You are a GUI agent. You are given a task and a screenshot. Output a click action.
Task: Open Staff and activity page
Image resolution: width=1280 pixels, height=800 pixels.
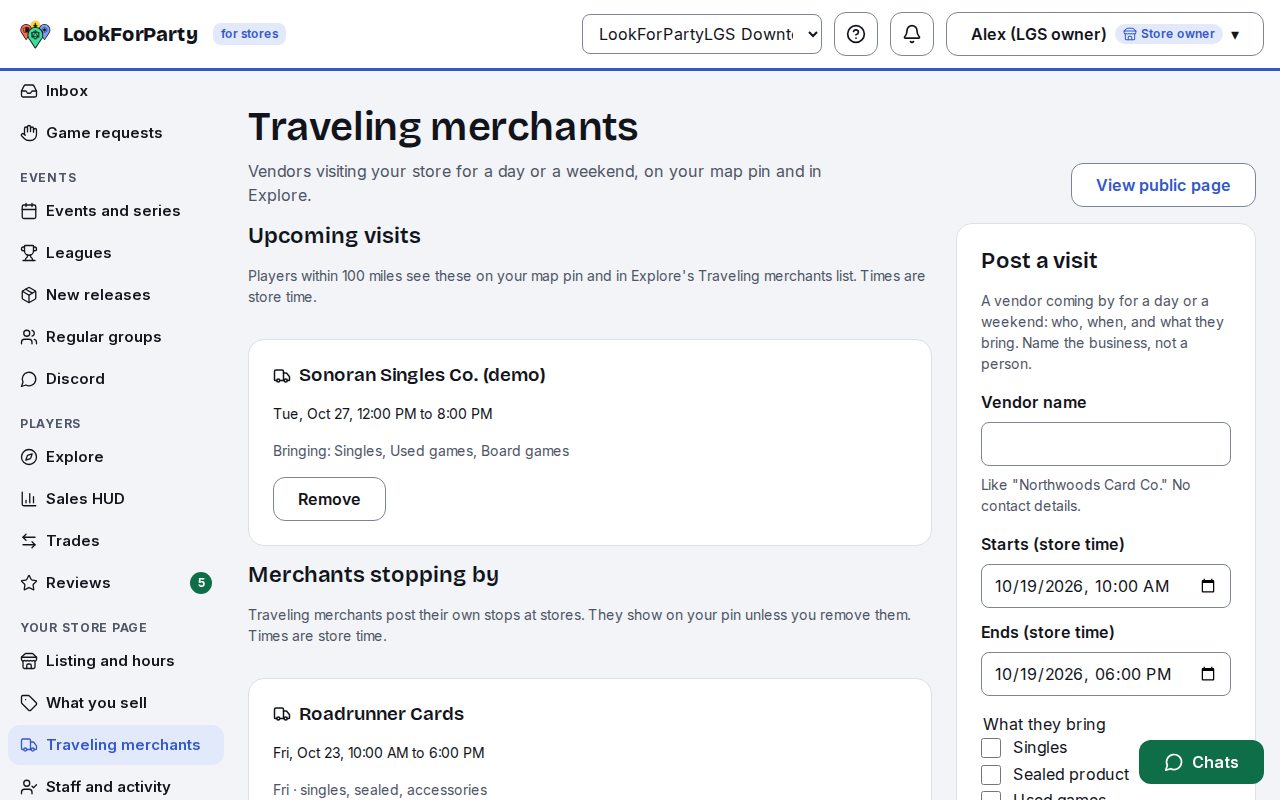tap(116, 787)
